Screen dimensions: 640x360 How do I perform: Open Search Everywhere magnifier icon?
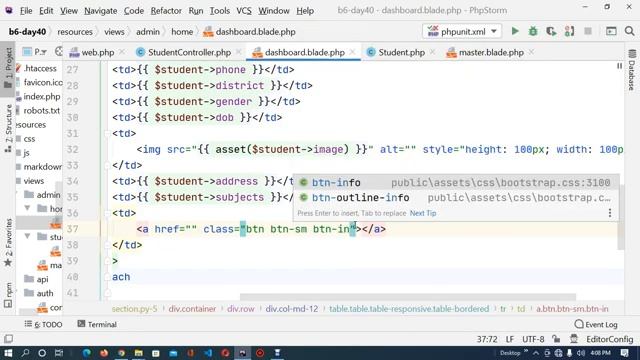click(629, 31)
